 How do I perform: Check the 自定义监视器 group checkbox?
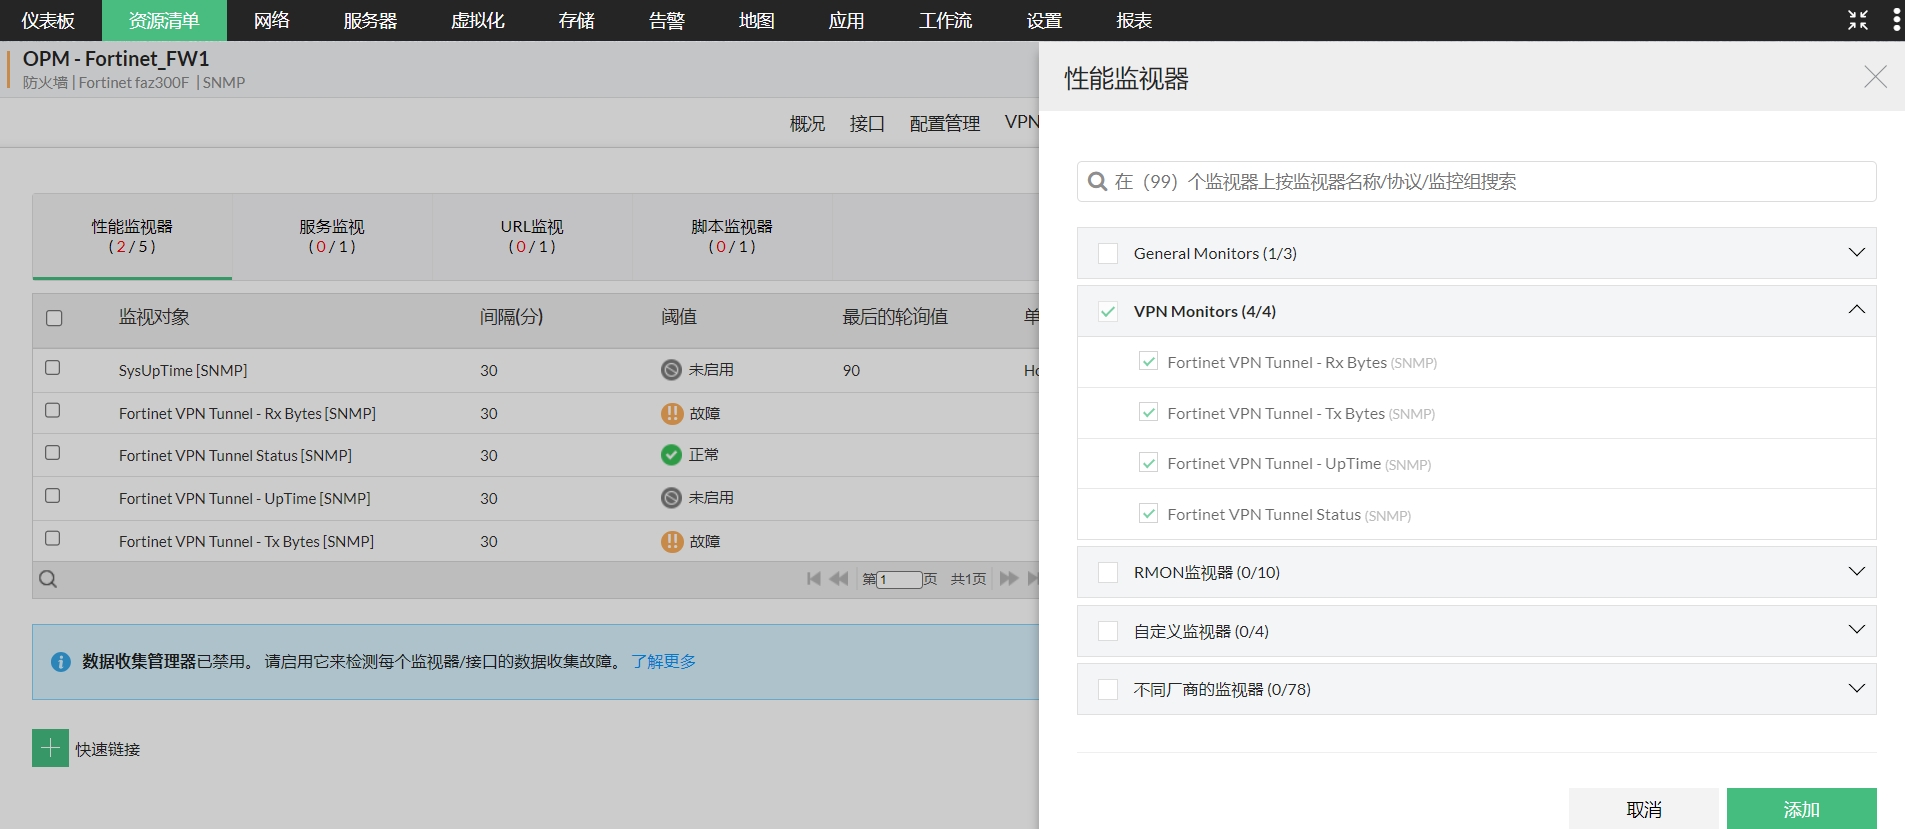(1108, 631)
